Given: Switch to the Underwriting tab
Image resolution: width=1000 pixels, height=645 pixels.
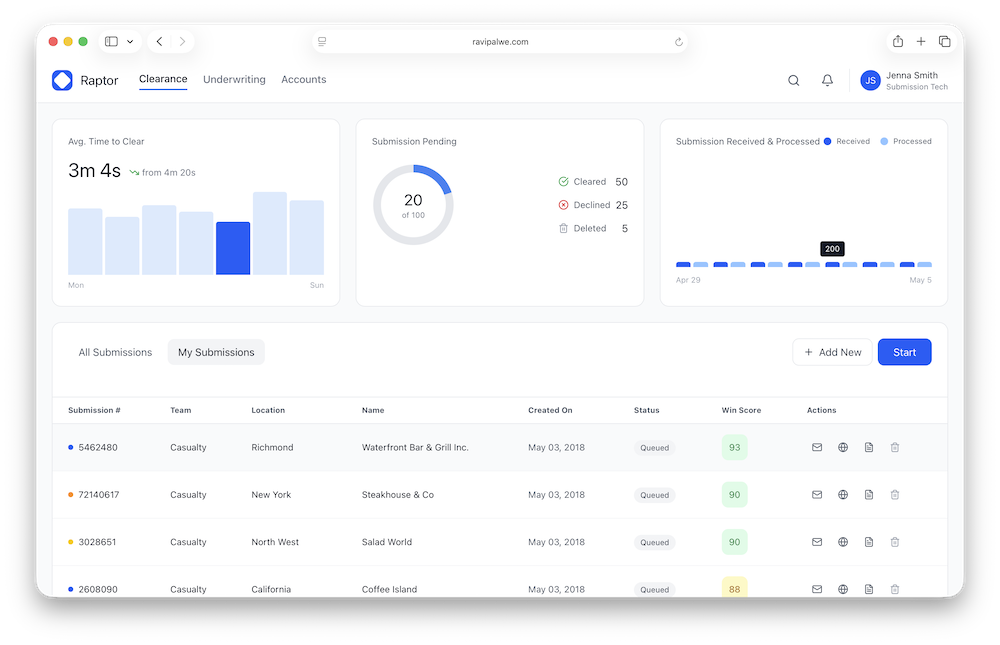Looking at the screenshot, I should coord(234,79).
